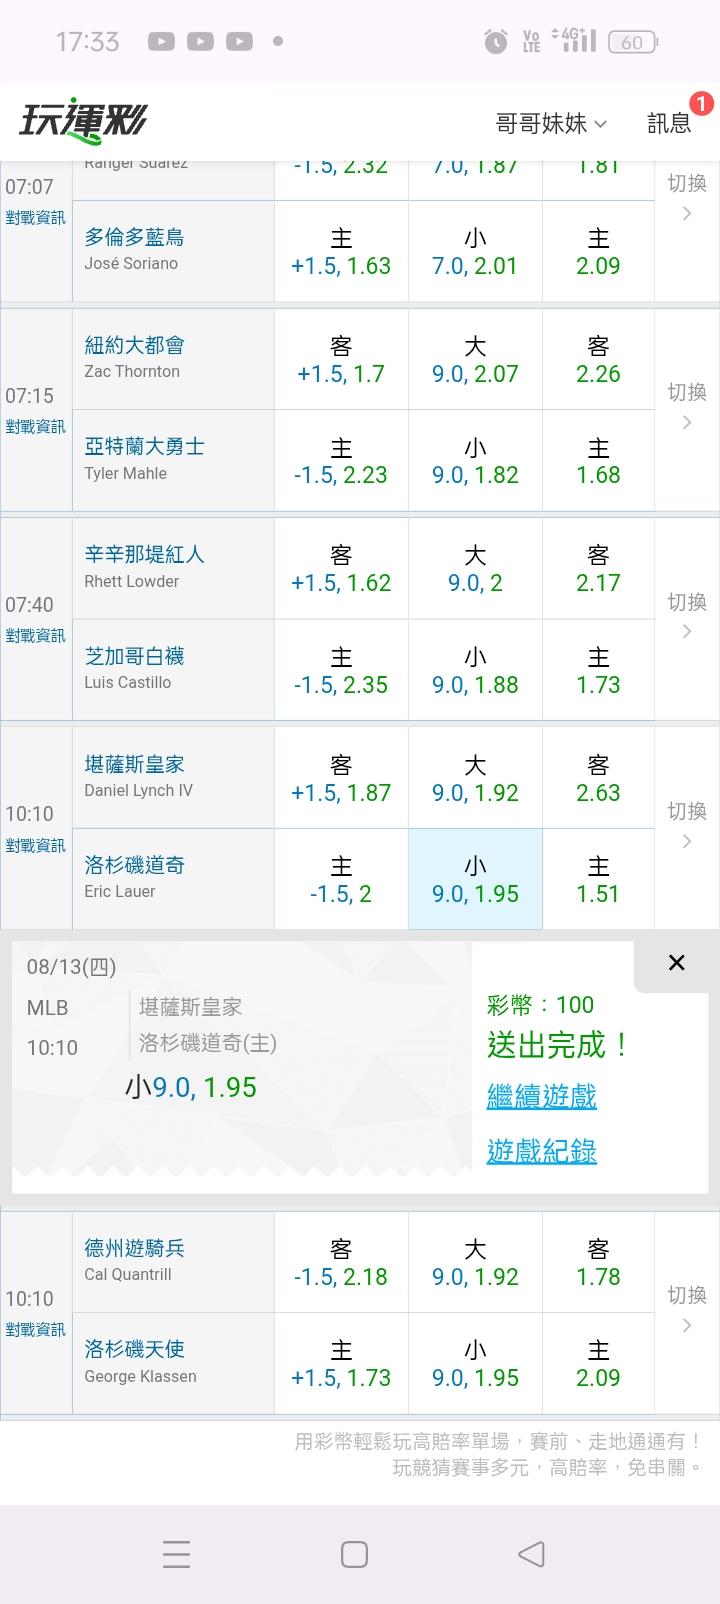The height and width of the screenshot is (1604, 720).
Task: Tap the Android home square icon
Action: click(354, 1554)
